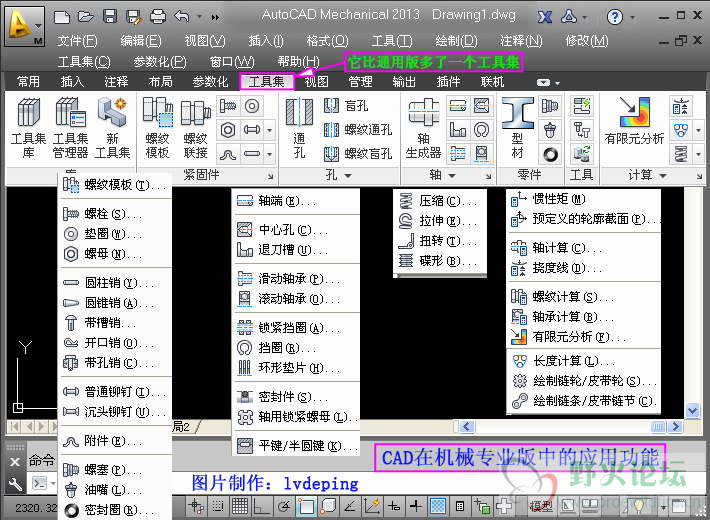This screenshot has width=710, height=520.
Task: Choose 滚动轴承(O)... from the shaft menu
Action: 297,299
